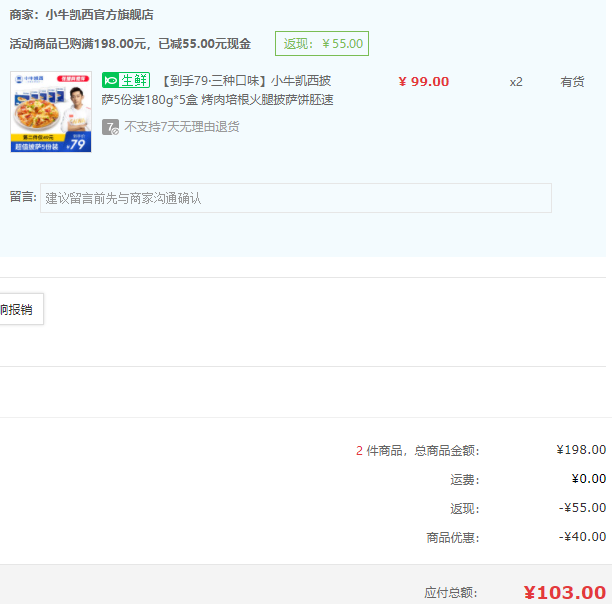Click merchant name 小牛凯西官方旗舰店
Image resolution: width=612 pixels, height=604 pixels.
click(x=100, y=15)
